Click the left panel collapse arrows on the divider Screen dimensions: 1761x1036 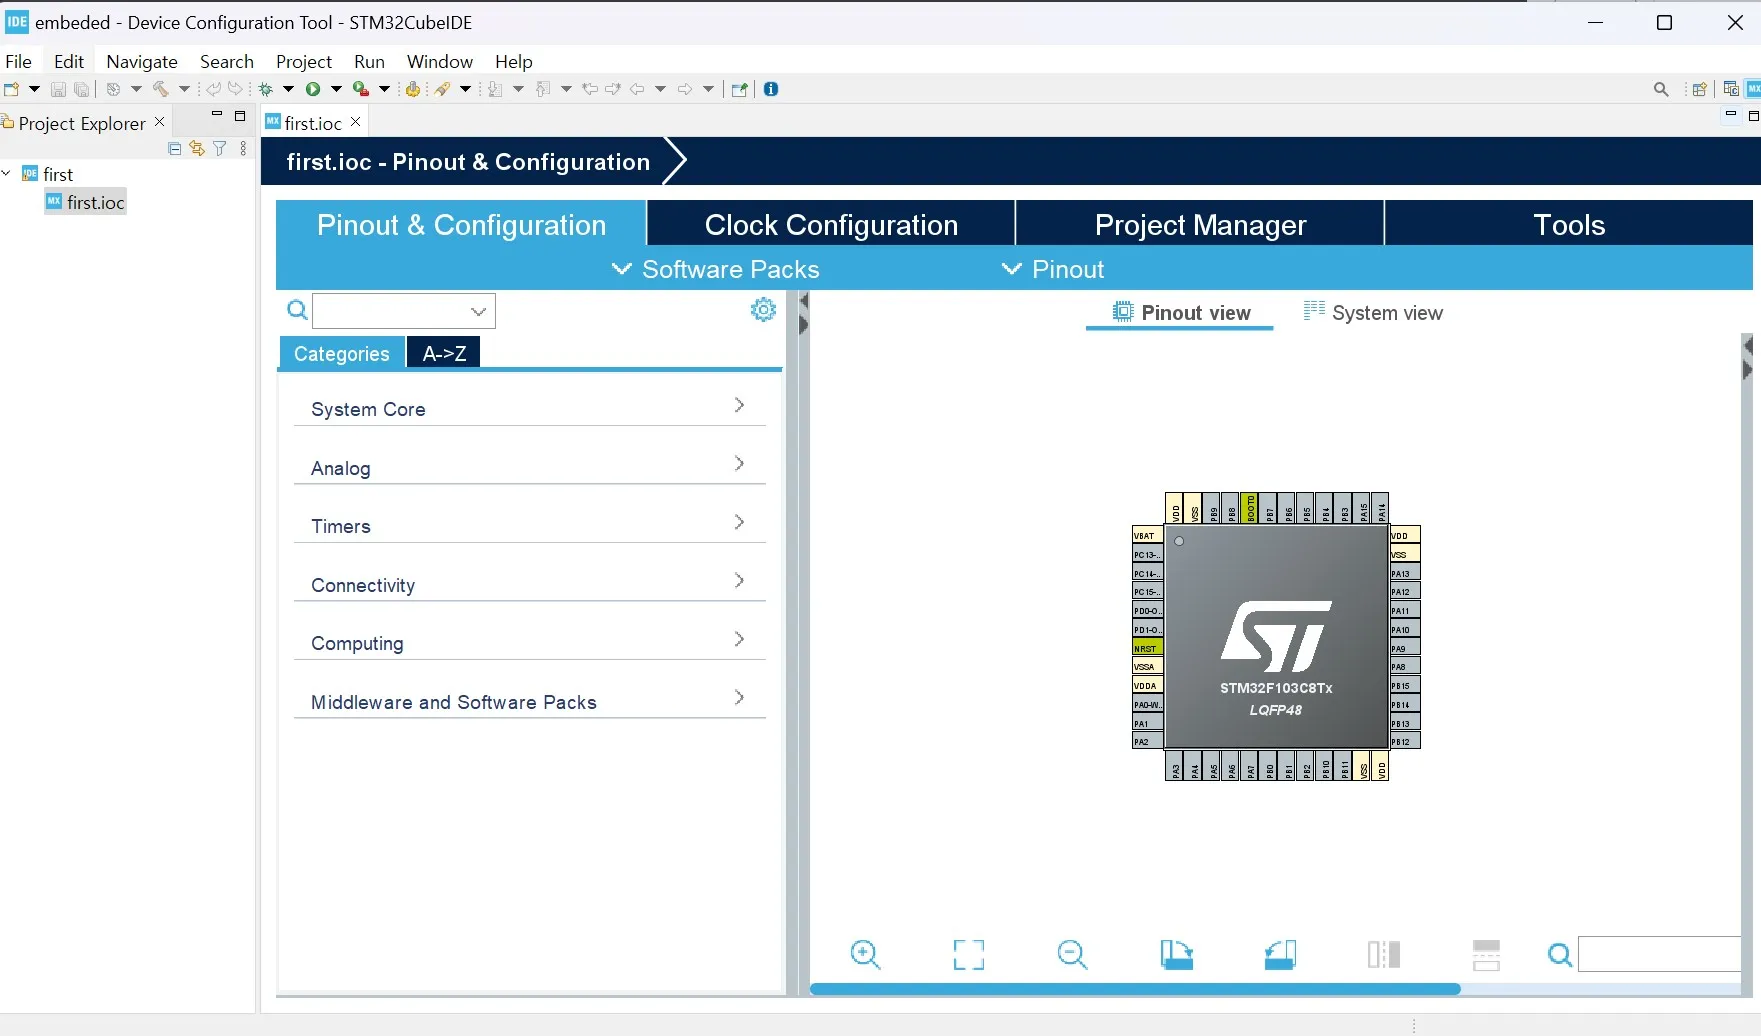coord(803,312)
